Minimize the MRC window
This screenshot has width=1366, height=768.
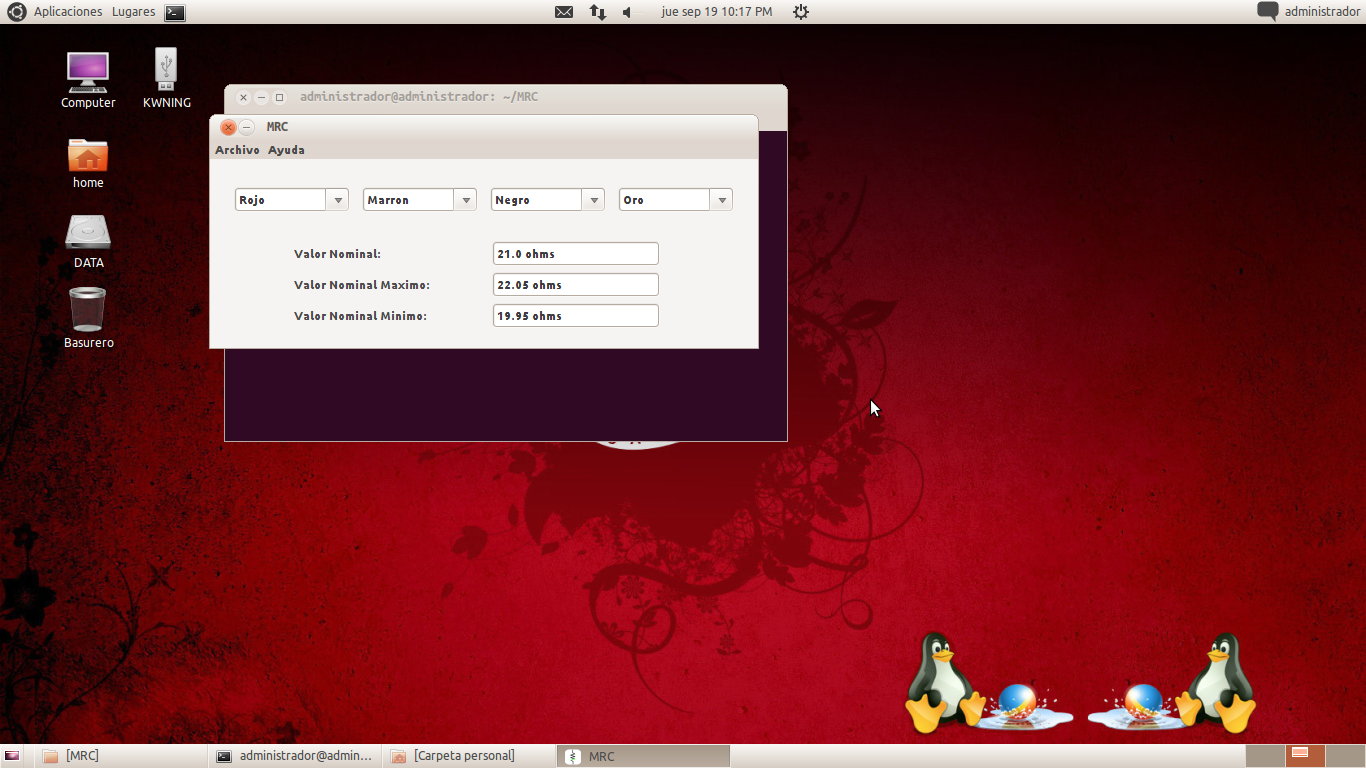point(247,127)
